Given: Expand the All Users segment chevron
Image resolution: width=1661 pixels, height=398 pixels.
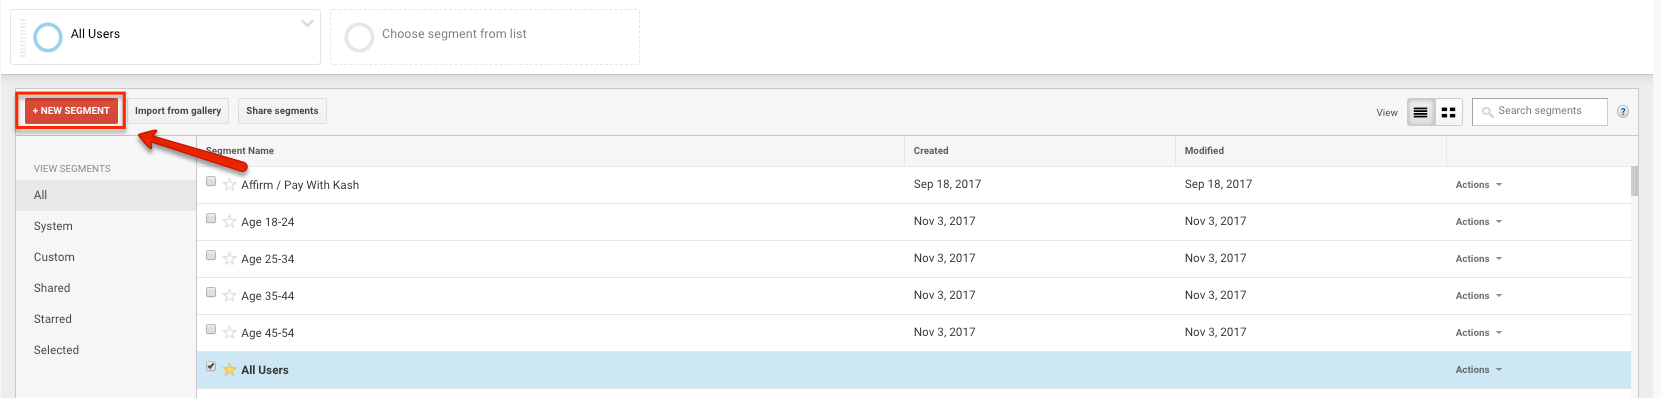Looking at the screenshot, I should point(307,23).
